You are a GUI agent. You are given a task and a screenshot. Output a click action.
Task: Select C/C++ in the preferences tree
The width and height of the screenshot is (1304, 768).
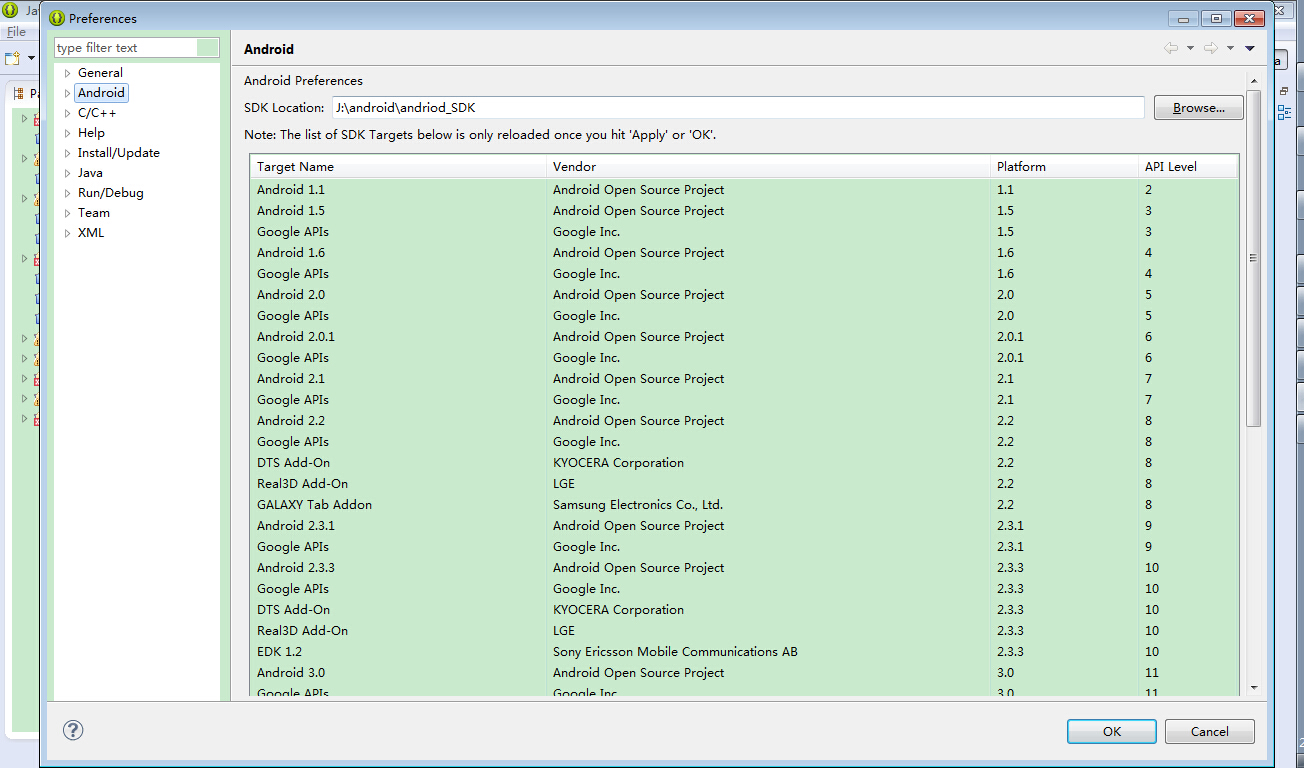tap(97, 113)
